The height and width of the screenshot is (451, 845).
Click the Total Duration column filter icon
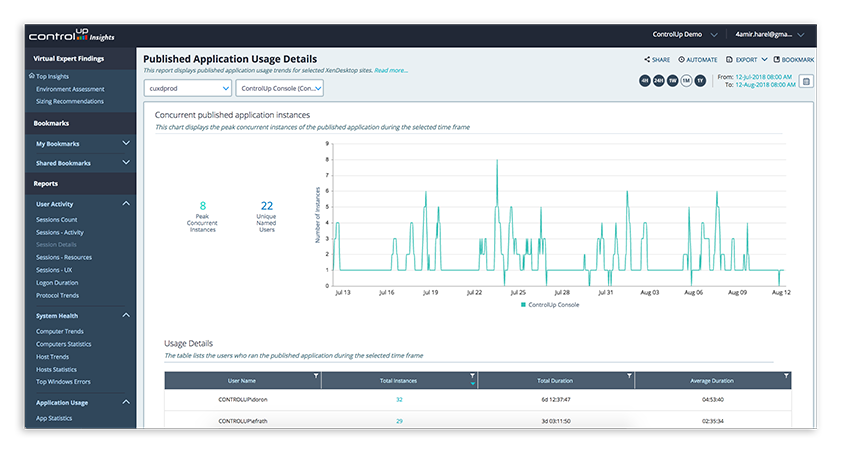point(629,376)
